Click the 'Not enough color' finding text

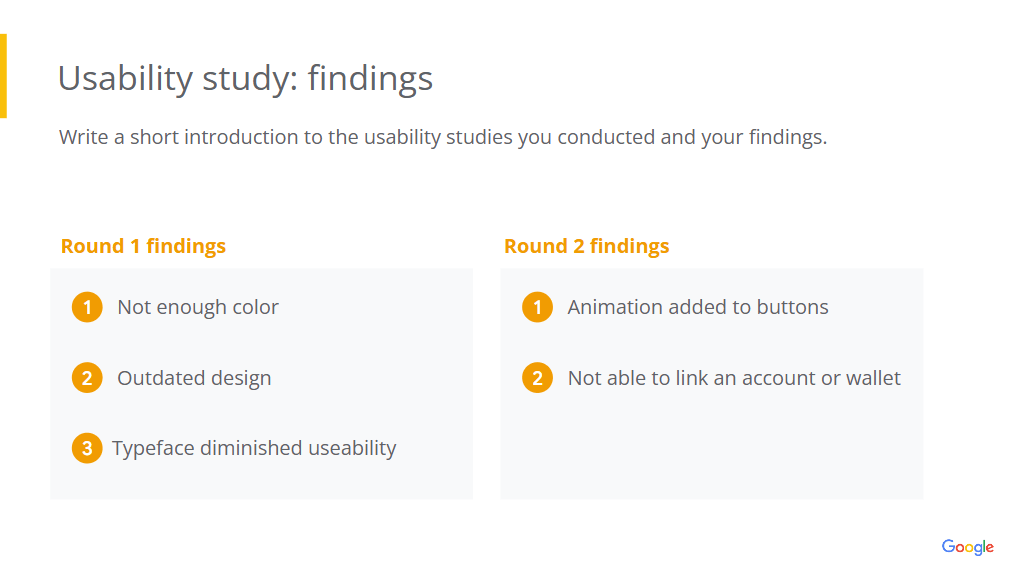[x=198, y=307]
